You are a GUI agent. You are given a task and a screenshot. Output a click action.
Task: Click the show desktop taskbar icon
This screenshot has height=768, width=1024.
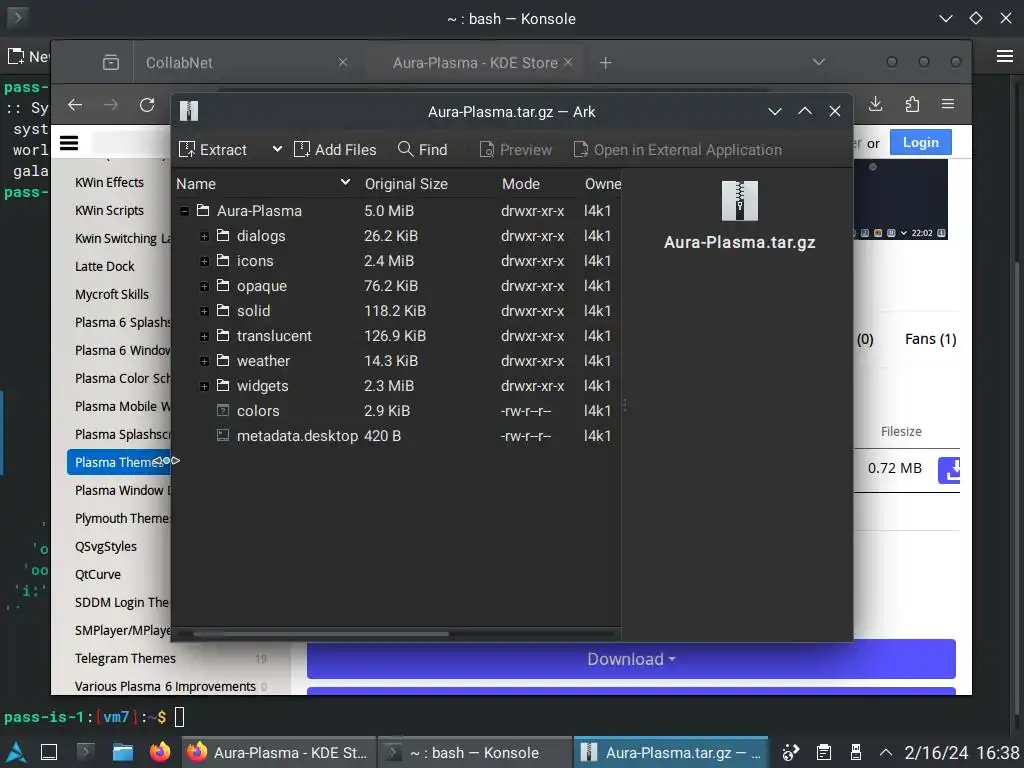49,752
